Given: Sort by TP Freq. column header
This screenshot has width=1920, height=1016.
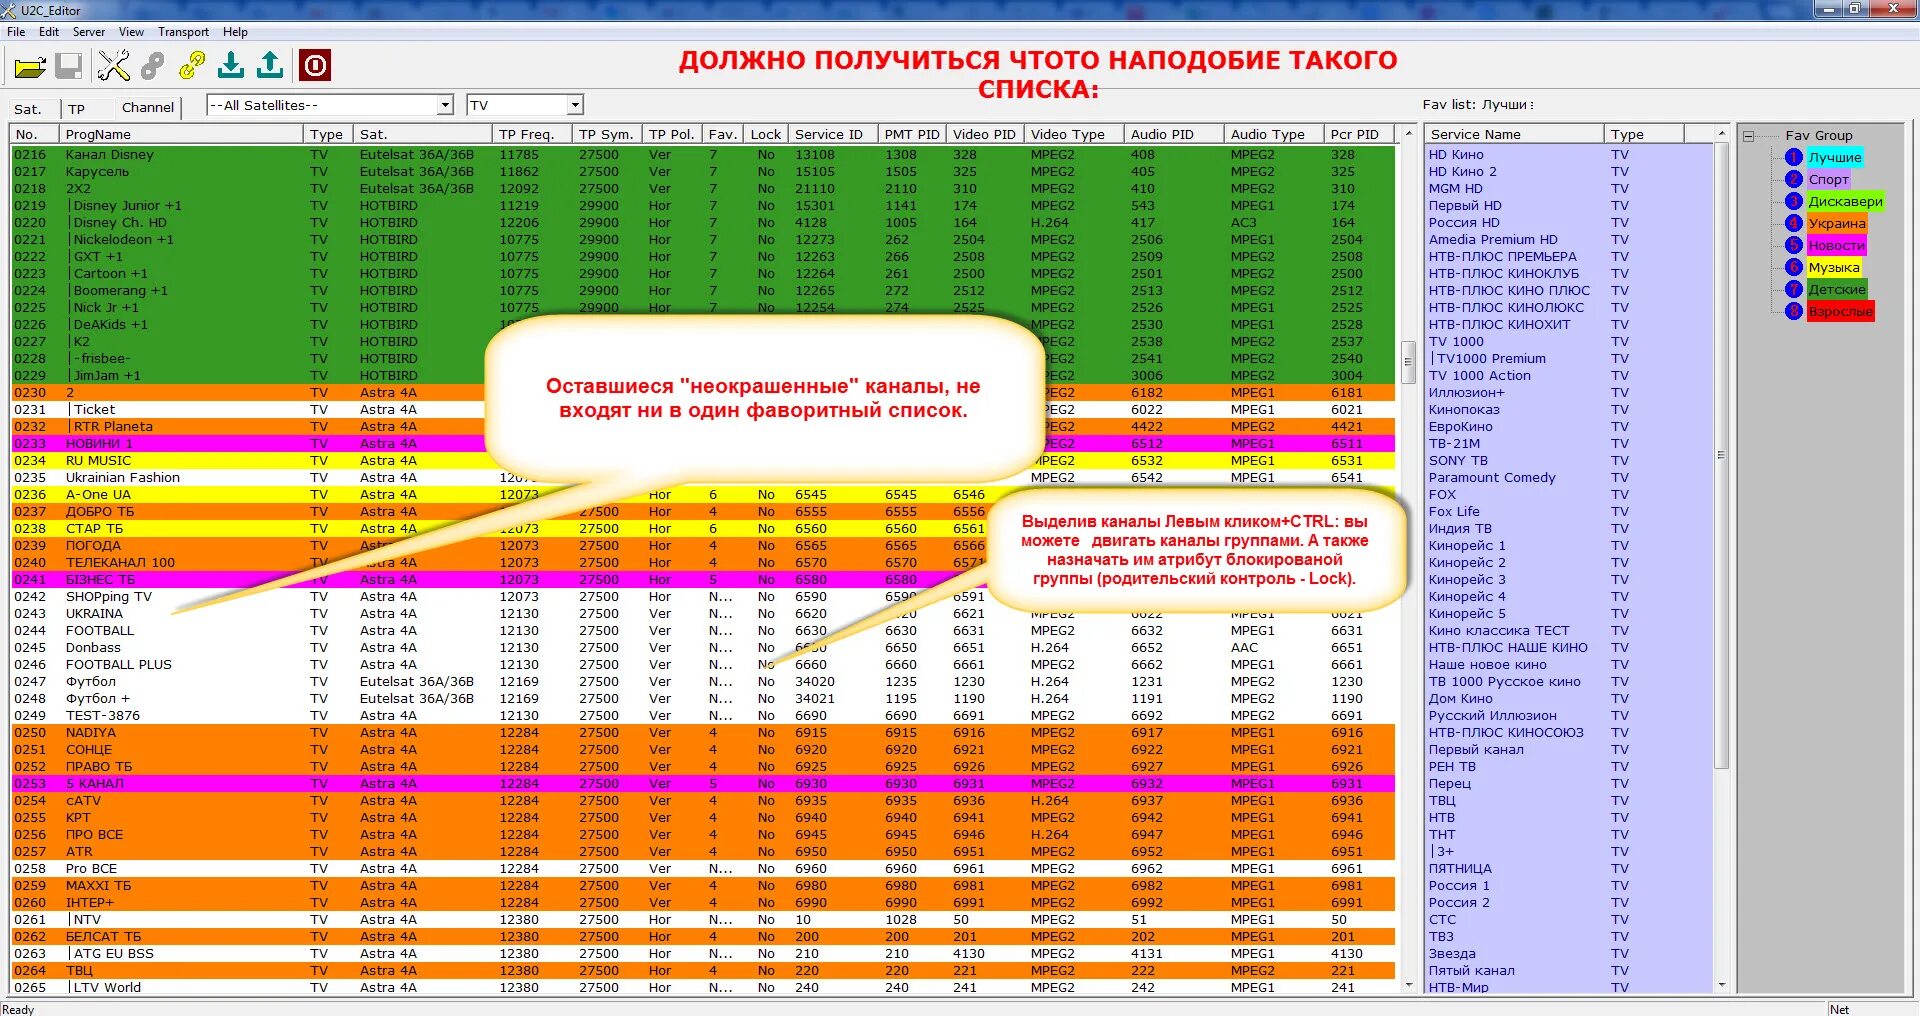Looking at the screenshot, I should coord(533,134).
